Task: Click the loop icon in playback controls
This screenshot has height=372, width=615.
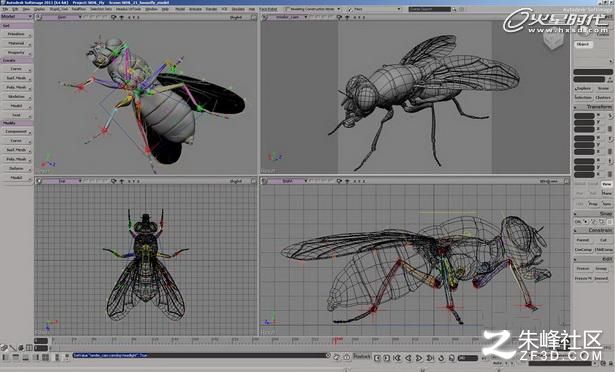Action: [441, 357]
